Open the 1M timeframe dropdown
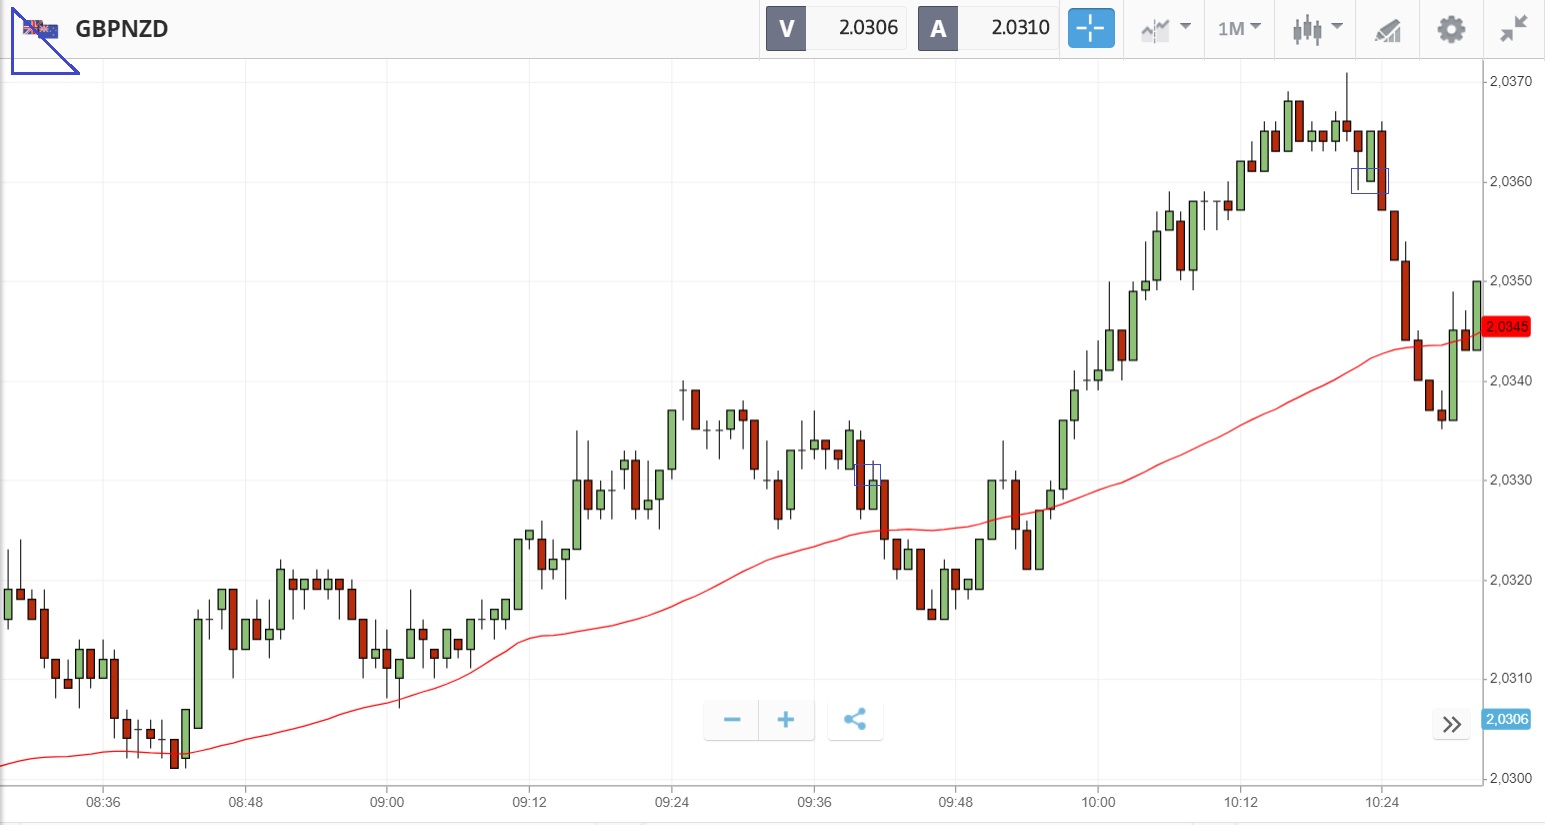Image resolution: width=1545 pixels, height=825 pixels. (x=1239, y=28)
